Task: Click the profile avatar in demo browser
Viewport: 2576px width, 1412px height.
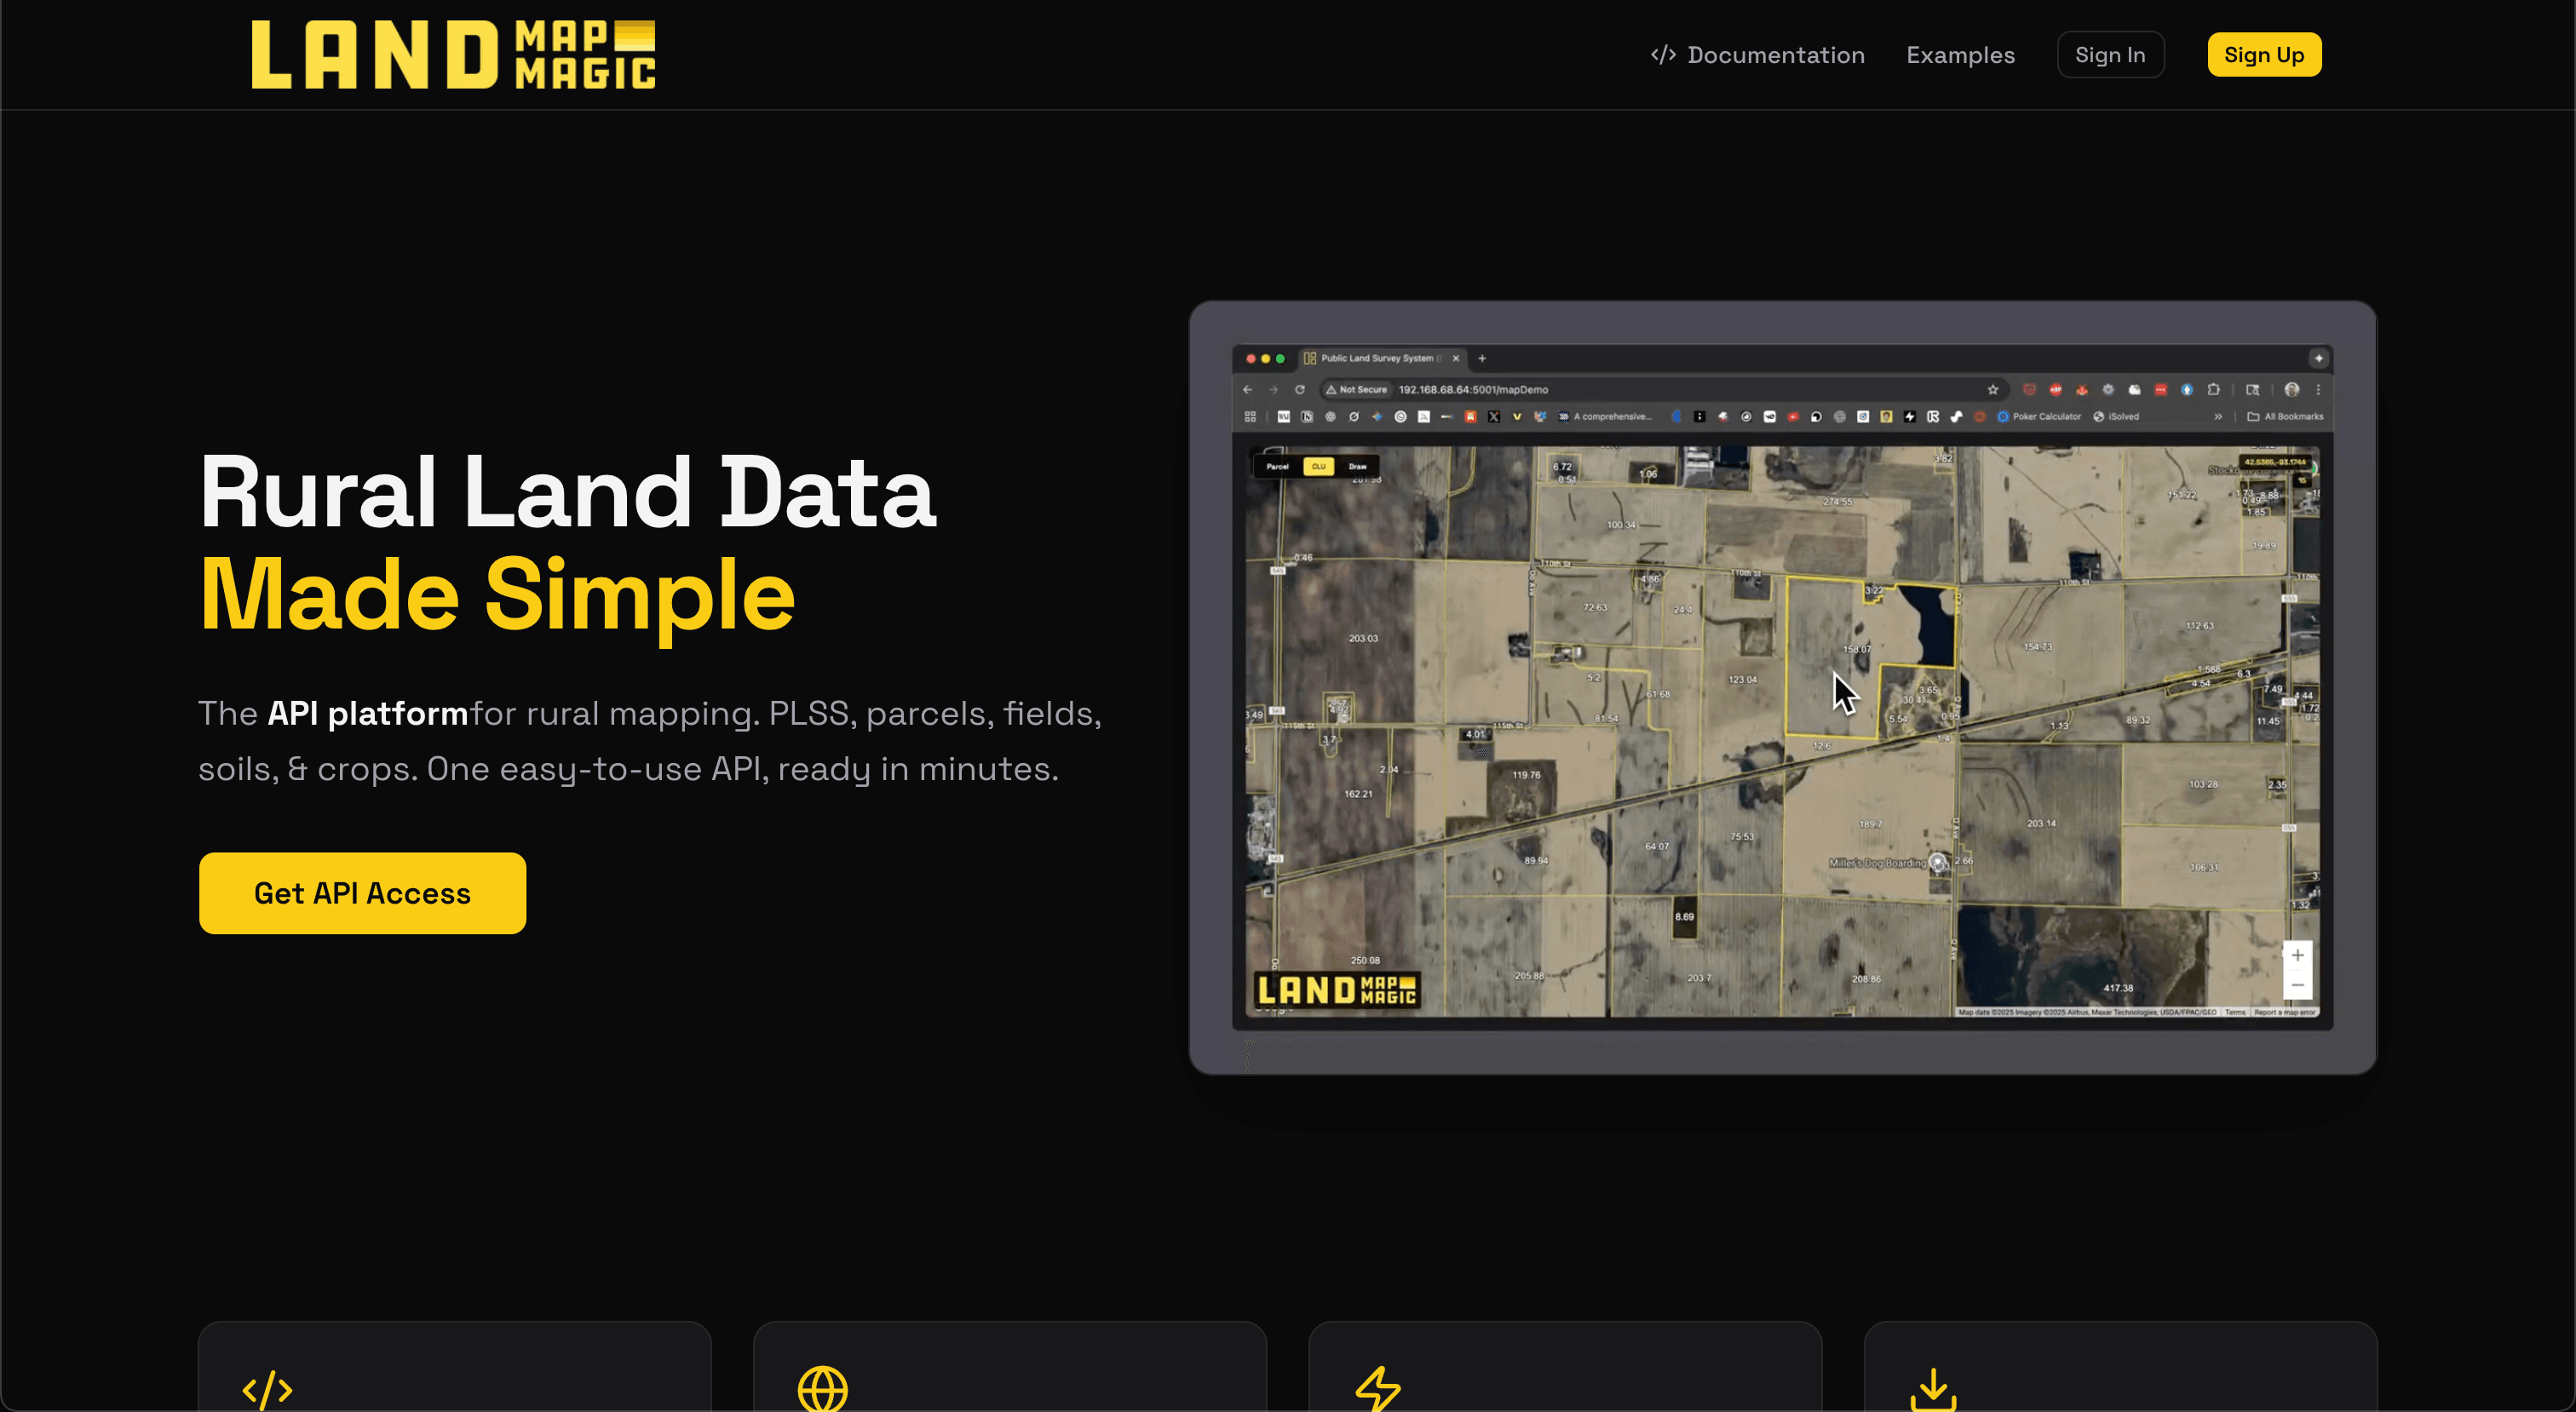Action: pos(2292,390)
